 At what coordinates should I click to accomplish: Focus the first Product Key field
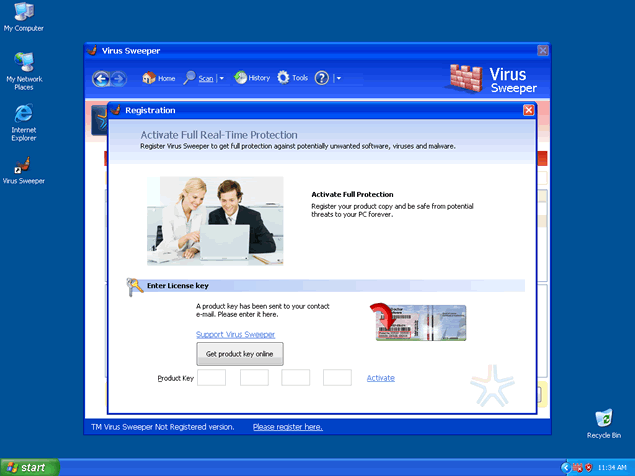(211, 378)
